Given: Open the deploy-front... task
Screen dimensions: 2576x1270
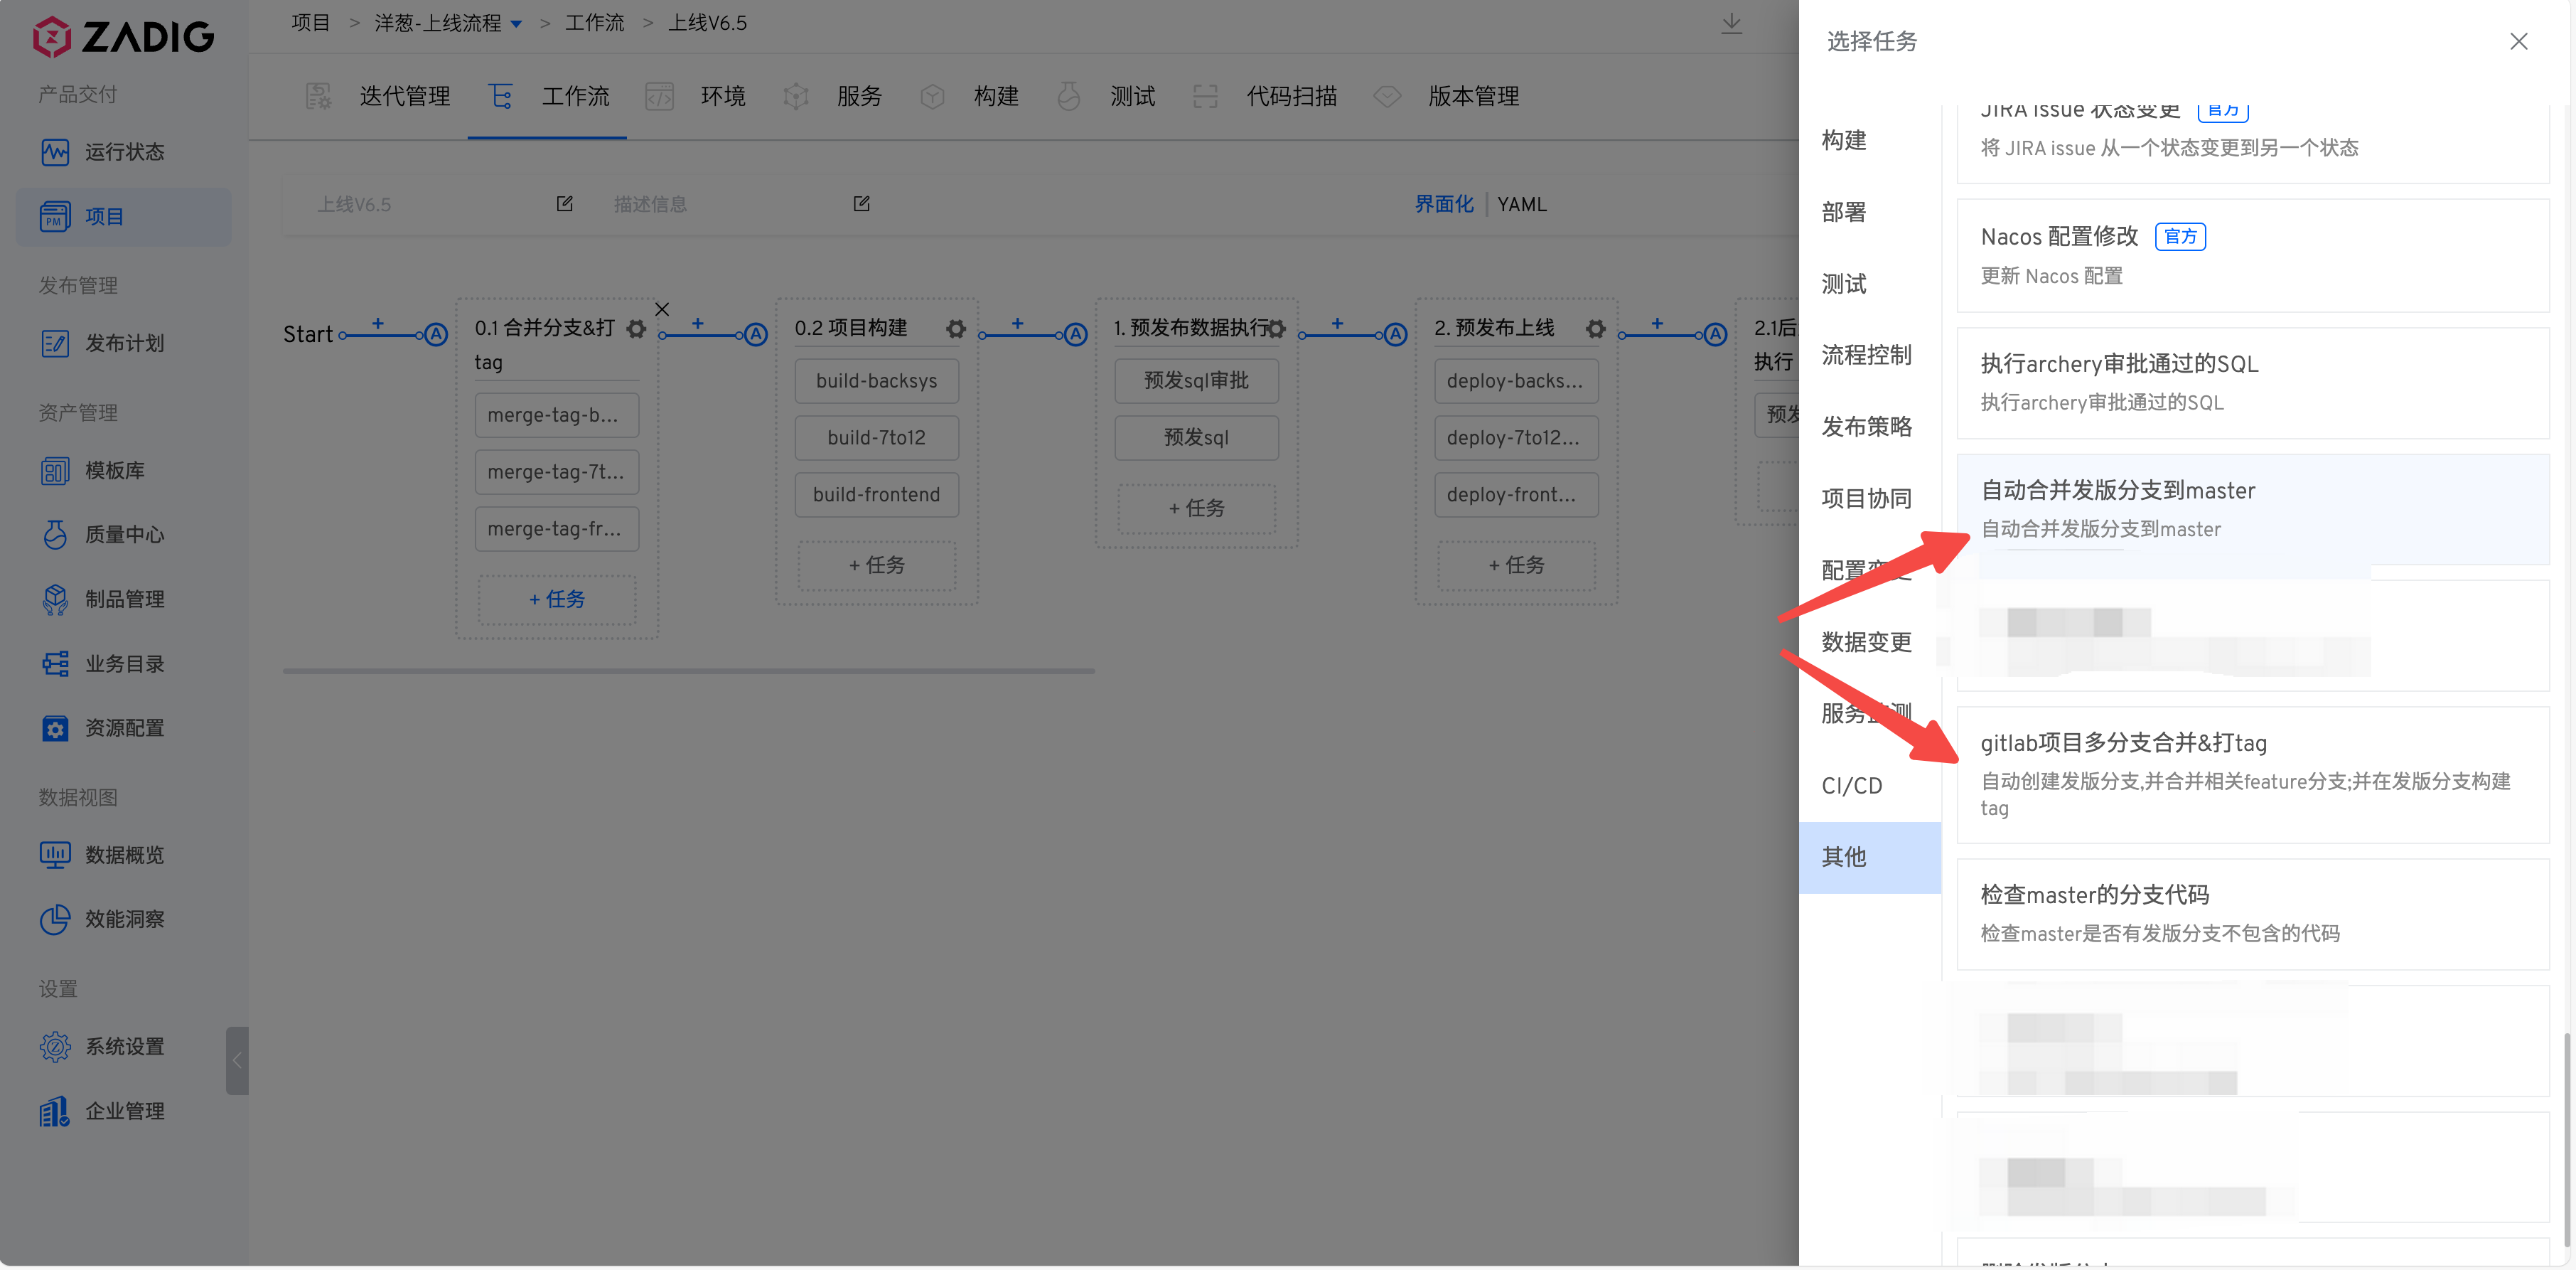Looking at the screenshot, I should click(x=1516, y=495).
